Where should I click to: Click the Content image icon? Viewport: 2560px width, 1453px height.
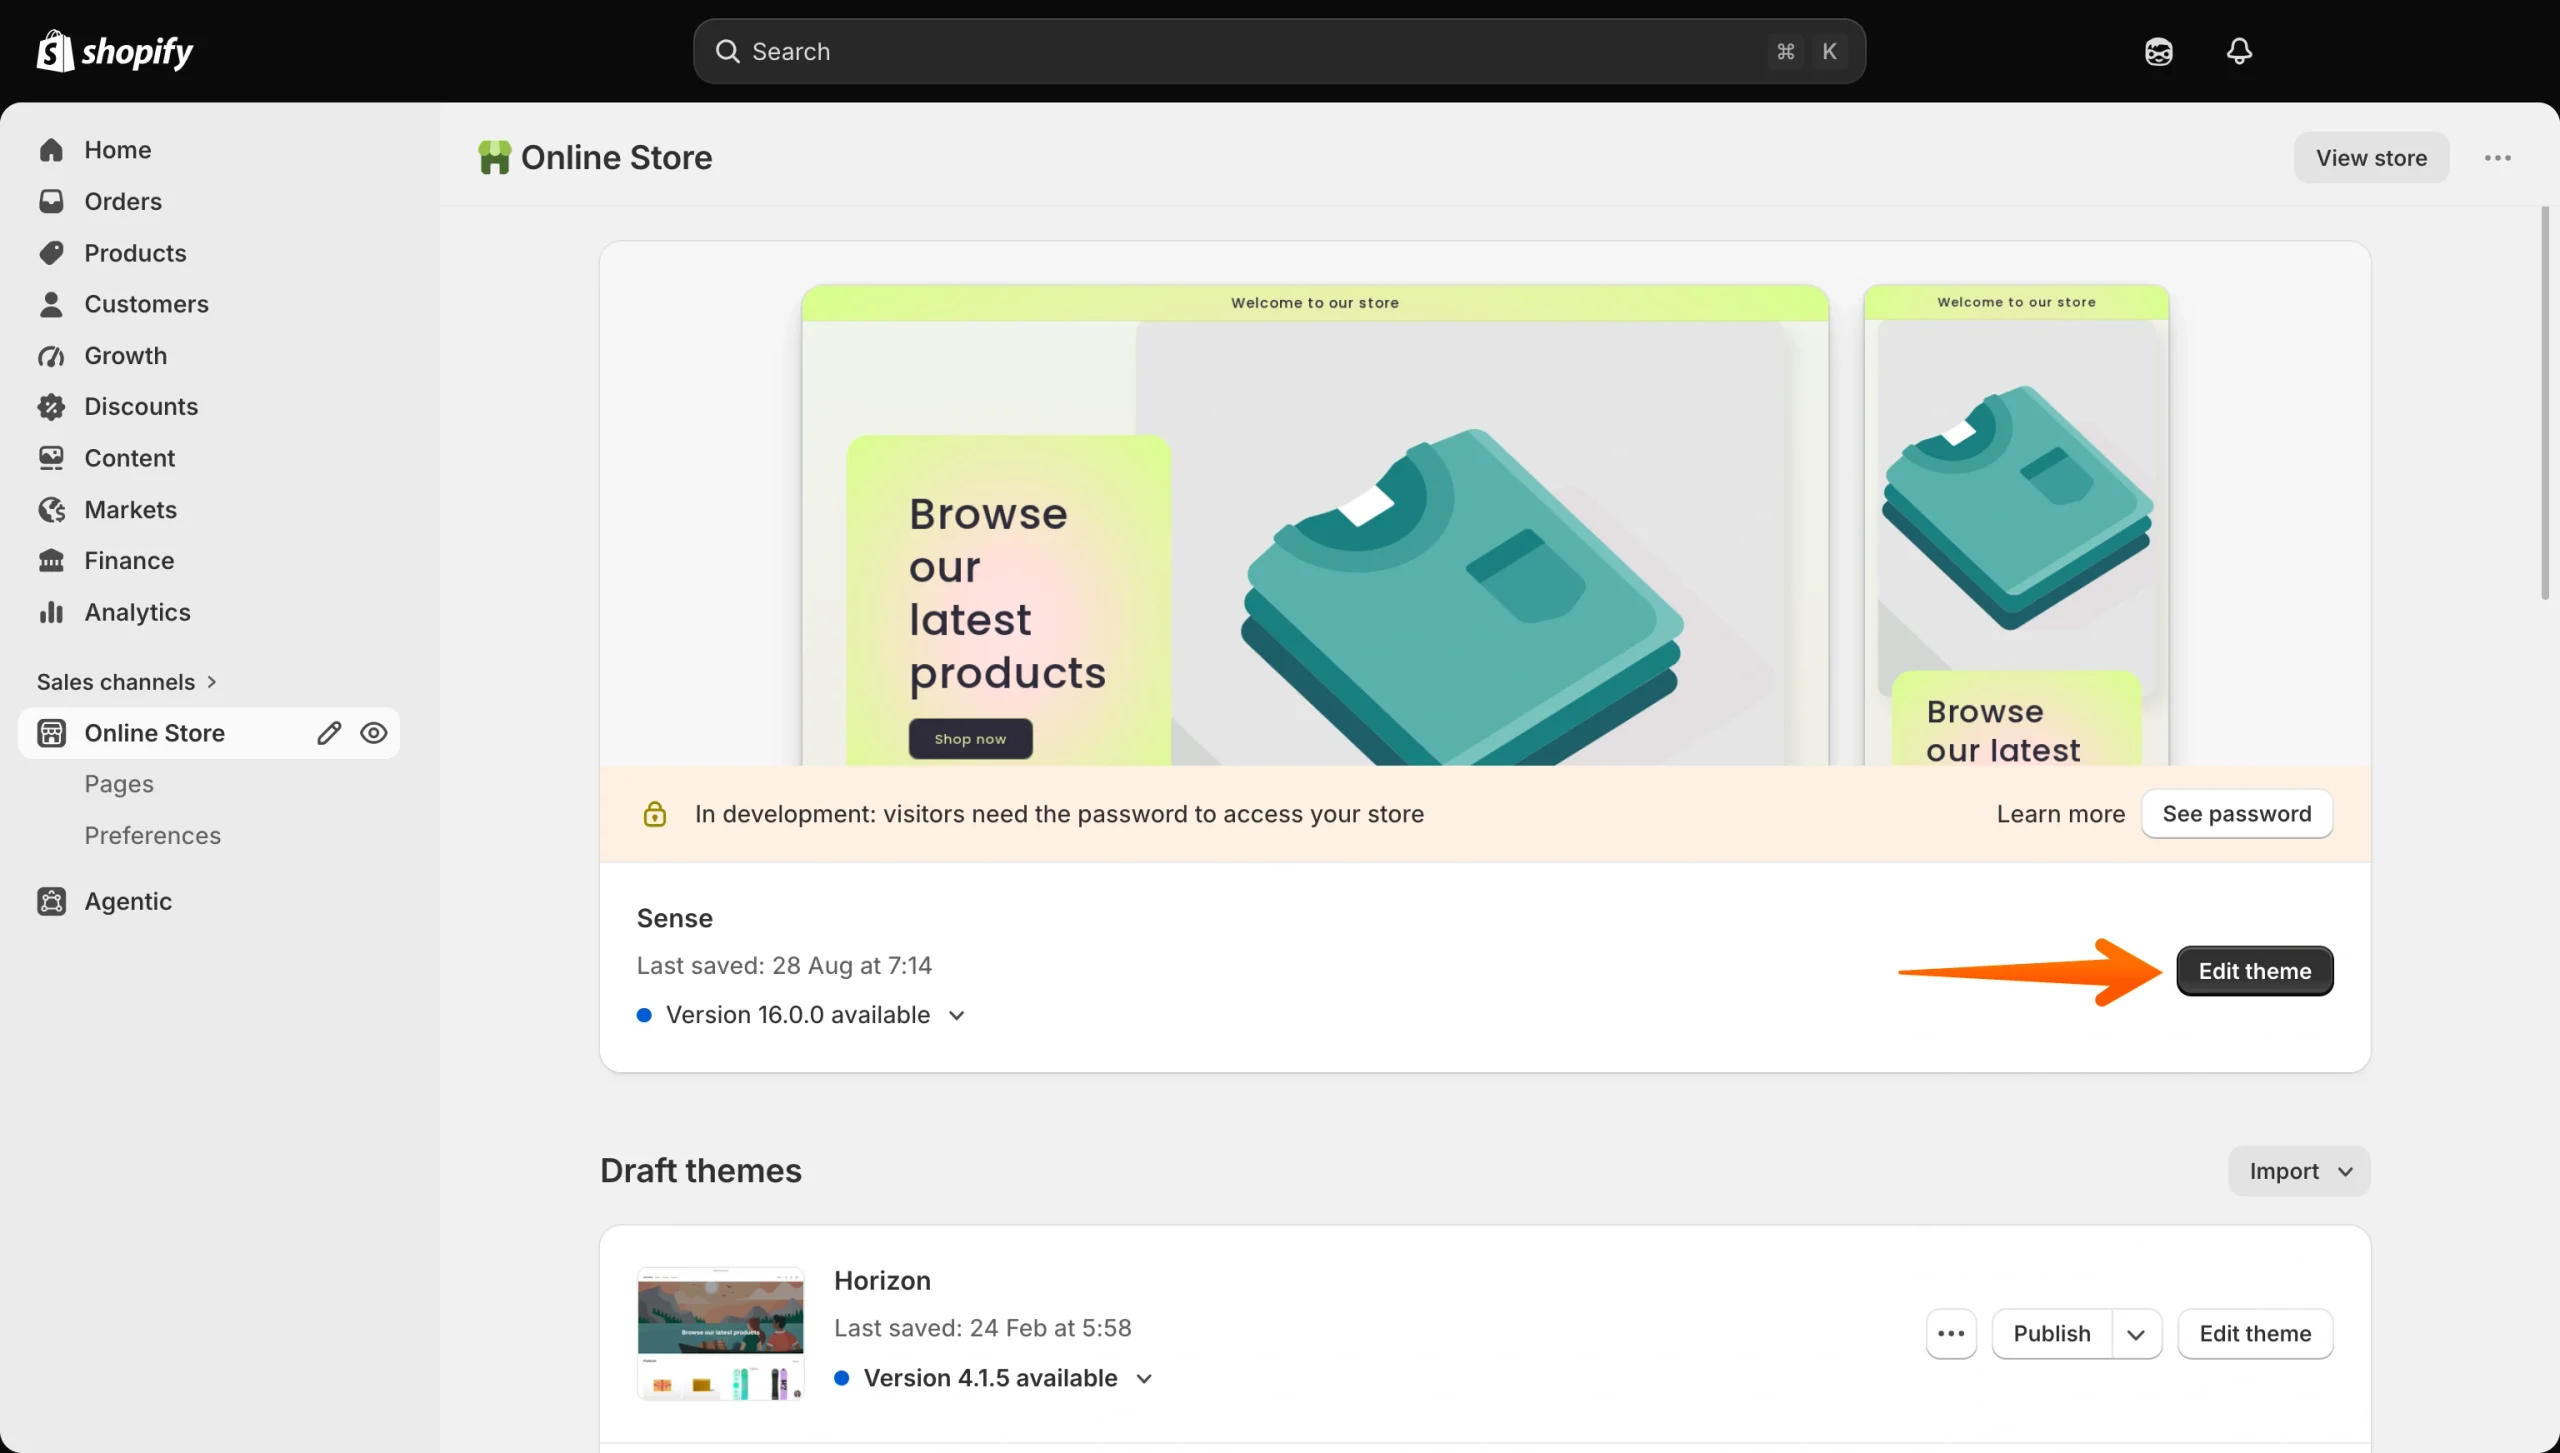(51, 458)
